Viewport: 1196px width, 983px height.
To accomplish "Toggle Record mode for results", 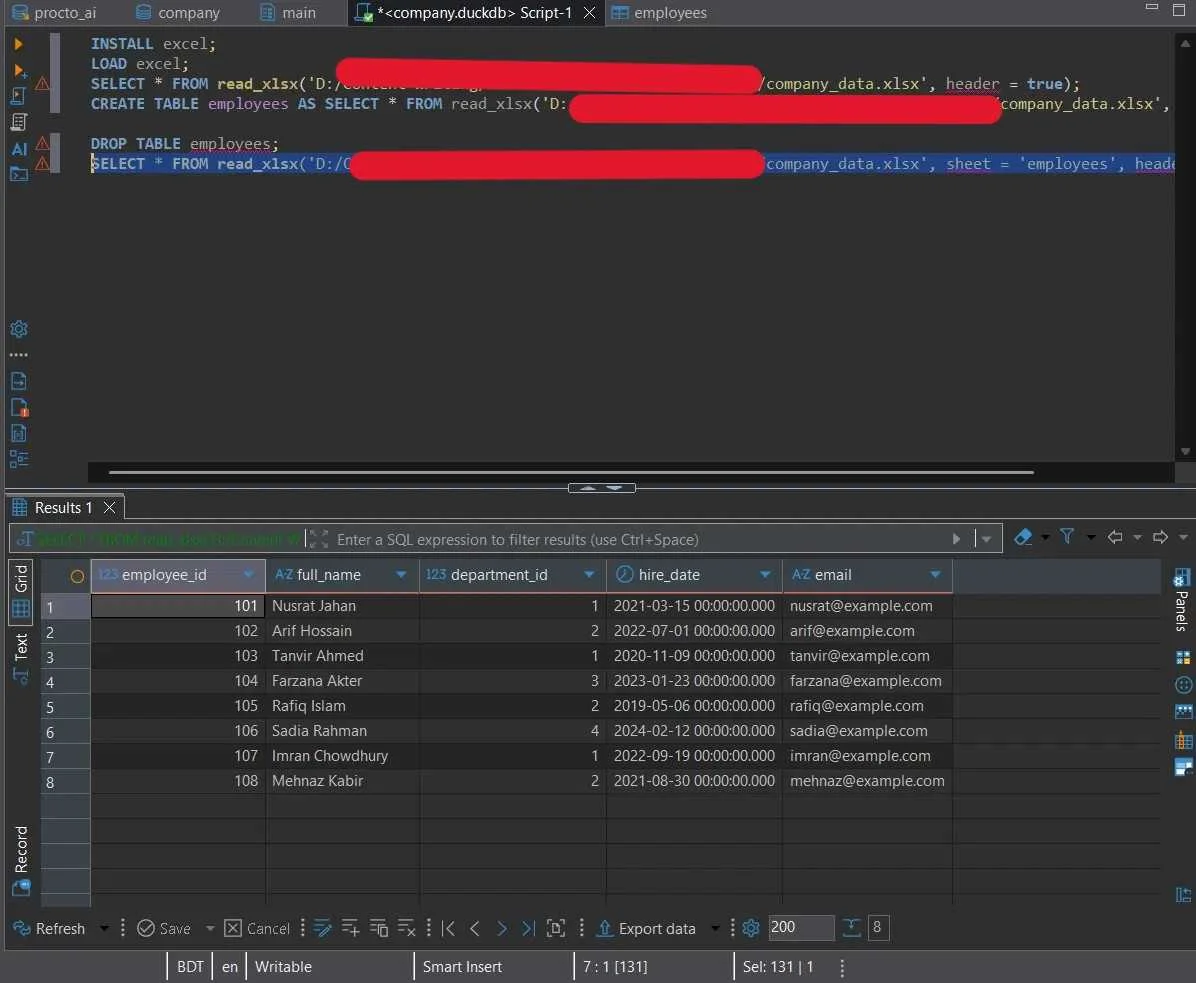I will (x=21, y=859).
